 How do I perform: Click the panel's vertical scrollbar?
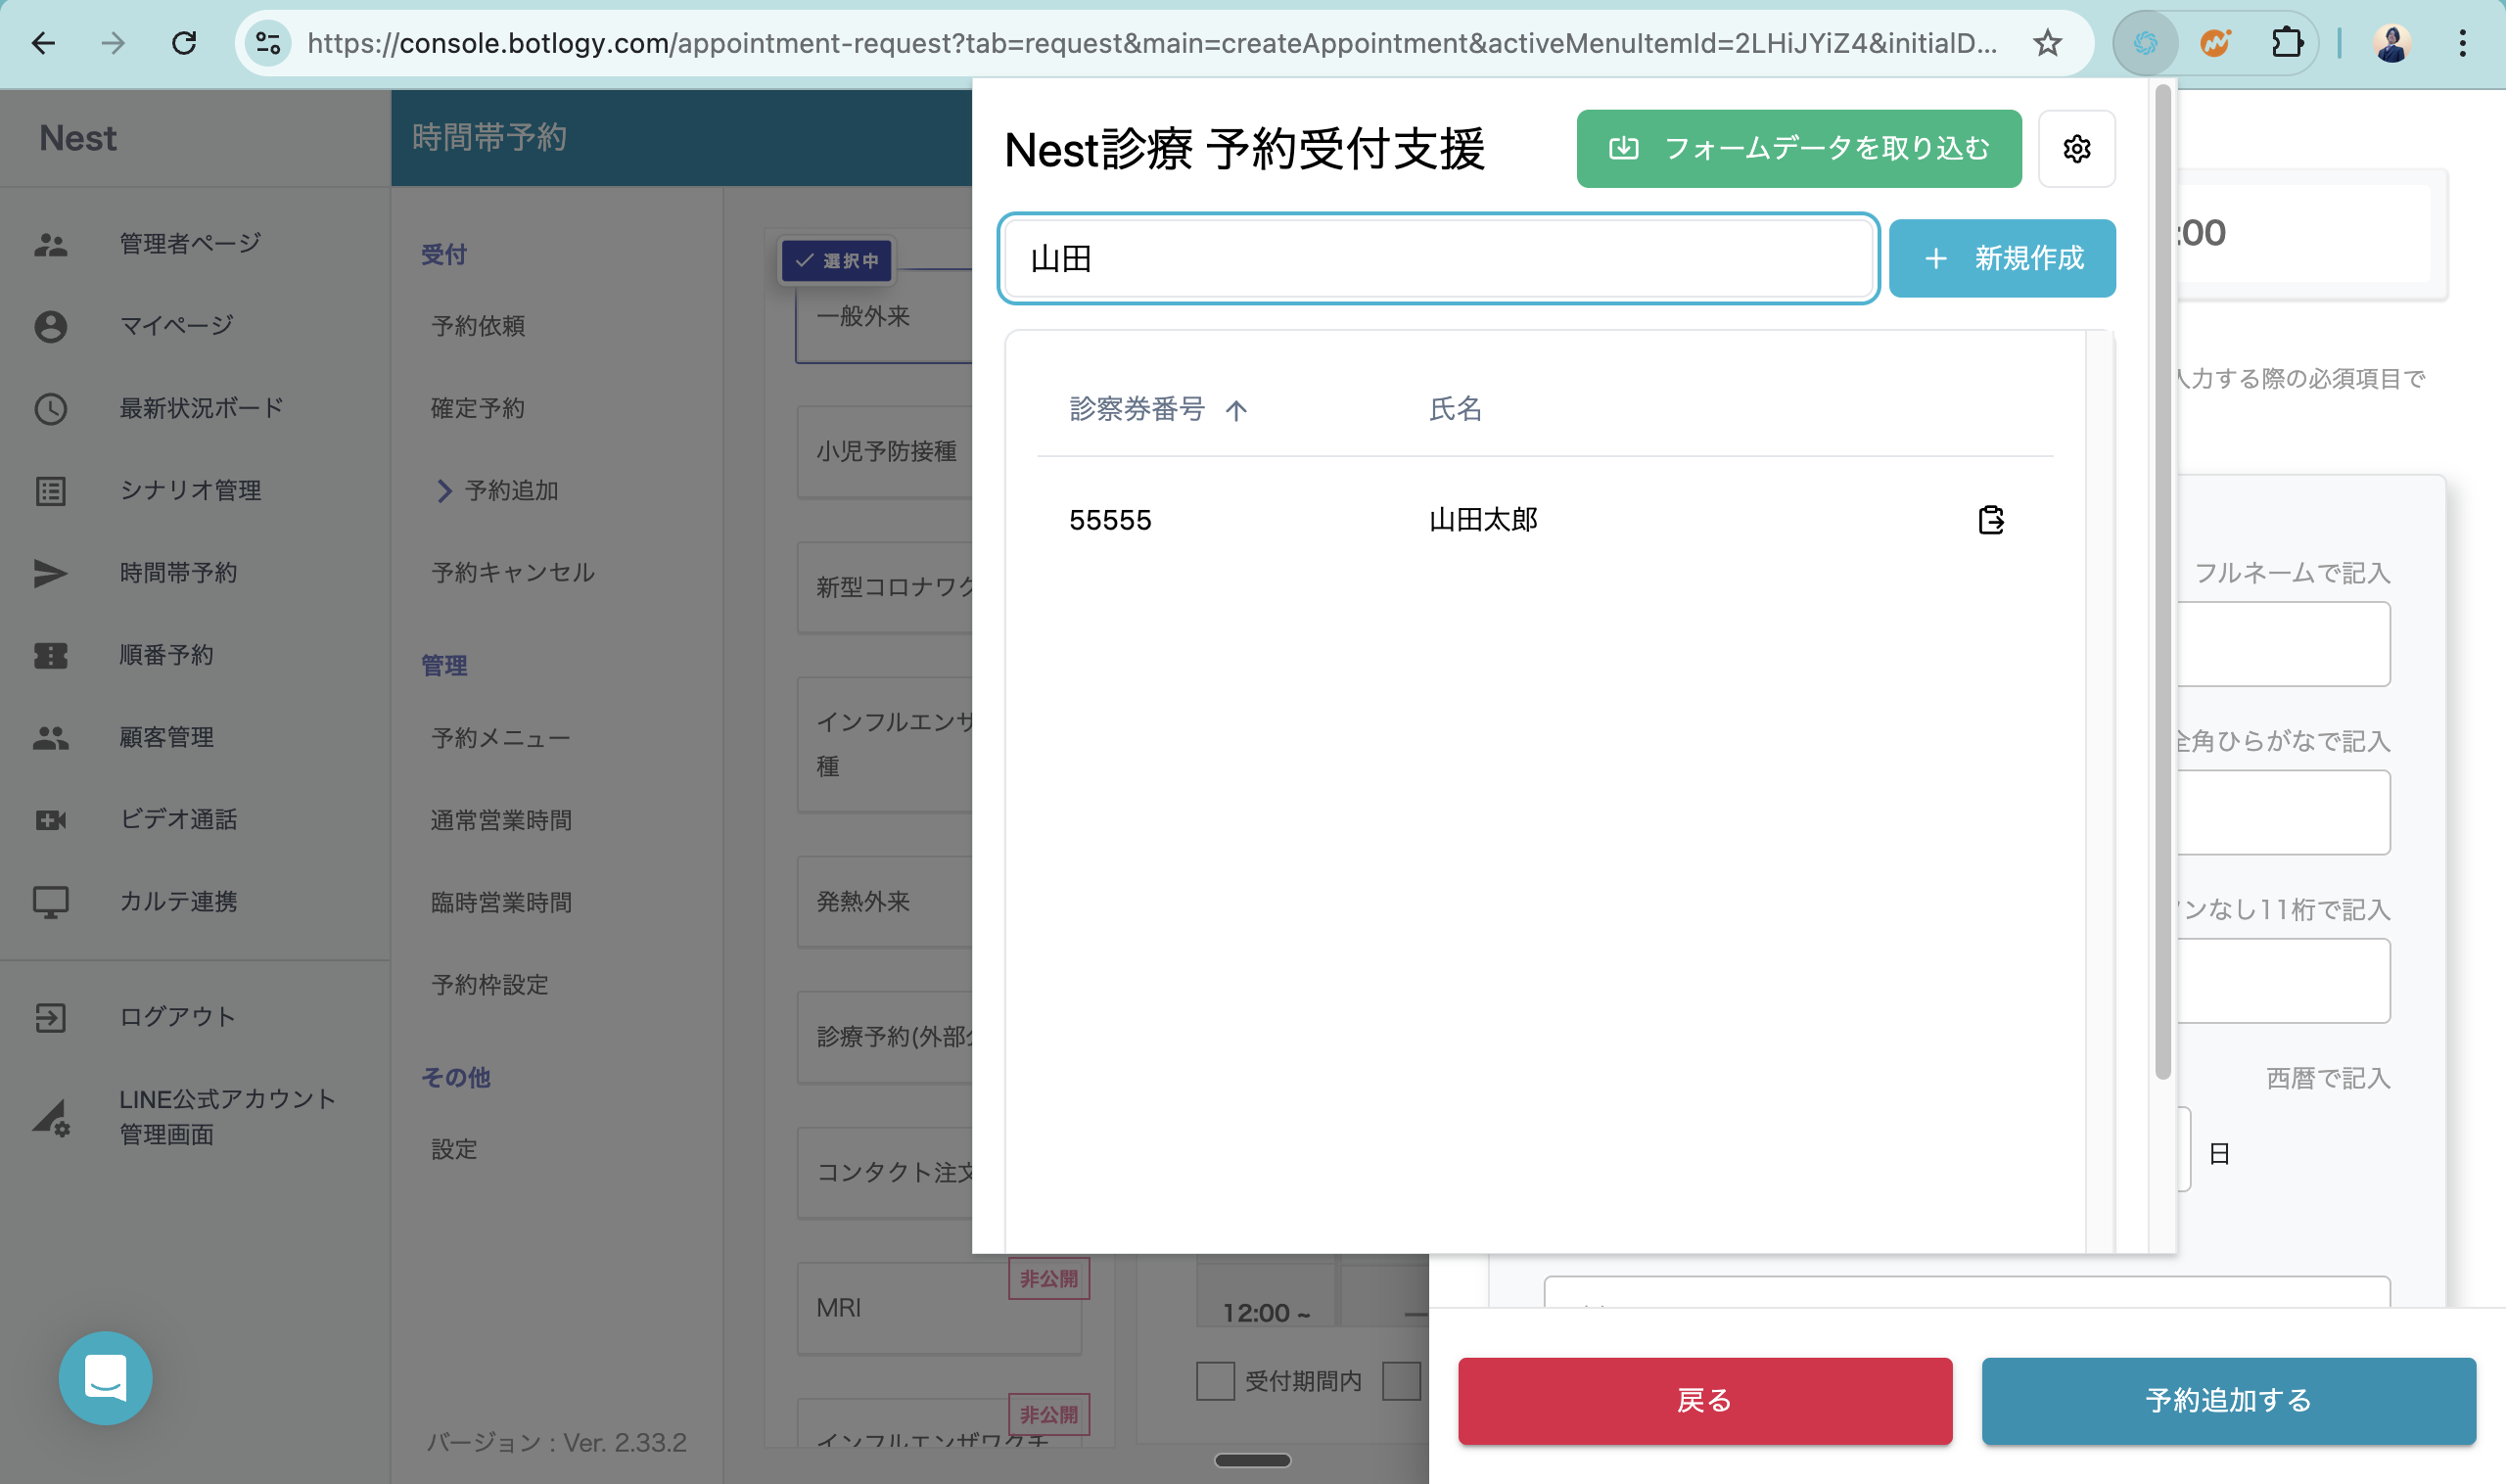point(2162,580)
